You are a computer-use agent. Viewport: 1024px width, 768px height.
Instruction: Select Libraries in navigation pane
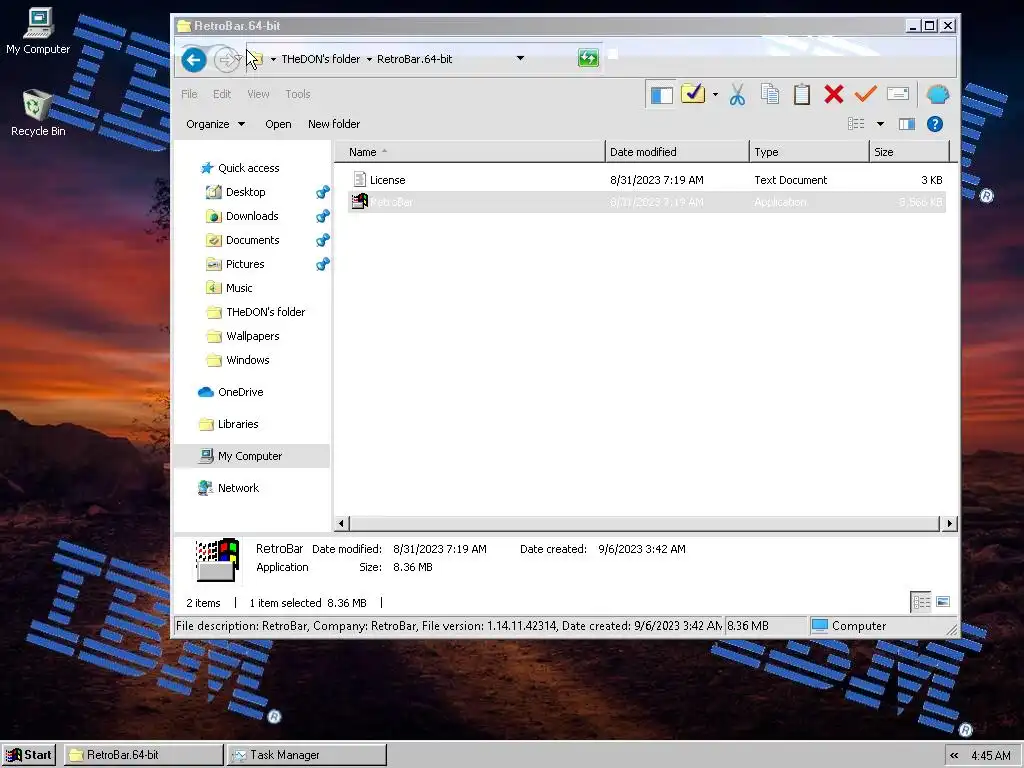(x=238, y=424)
